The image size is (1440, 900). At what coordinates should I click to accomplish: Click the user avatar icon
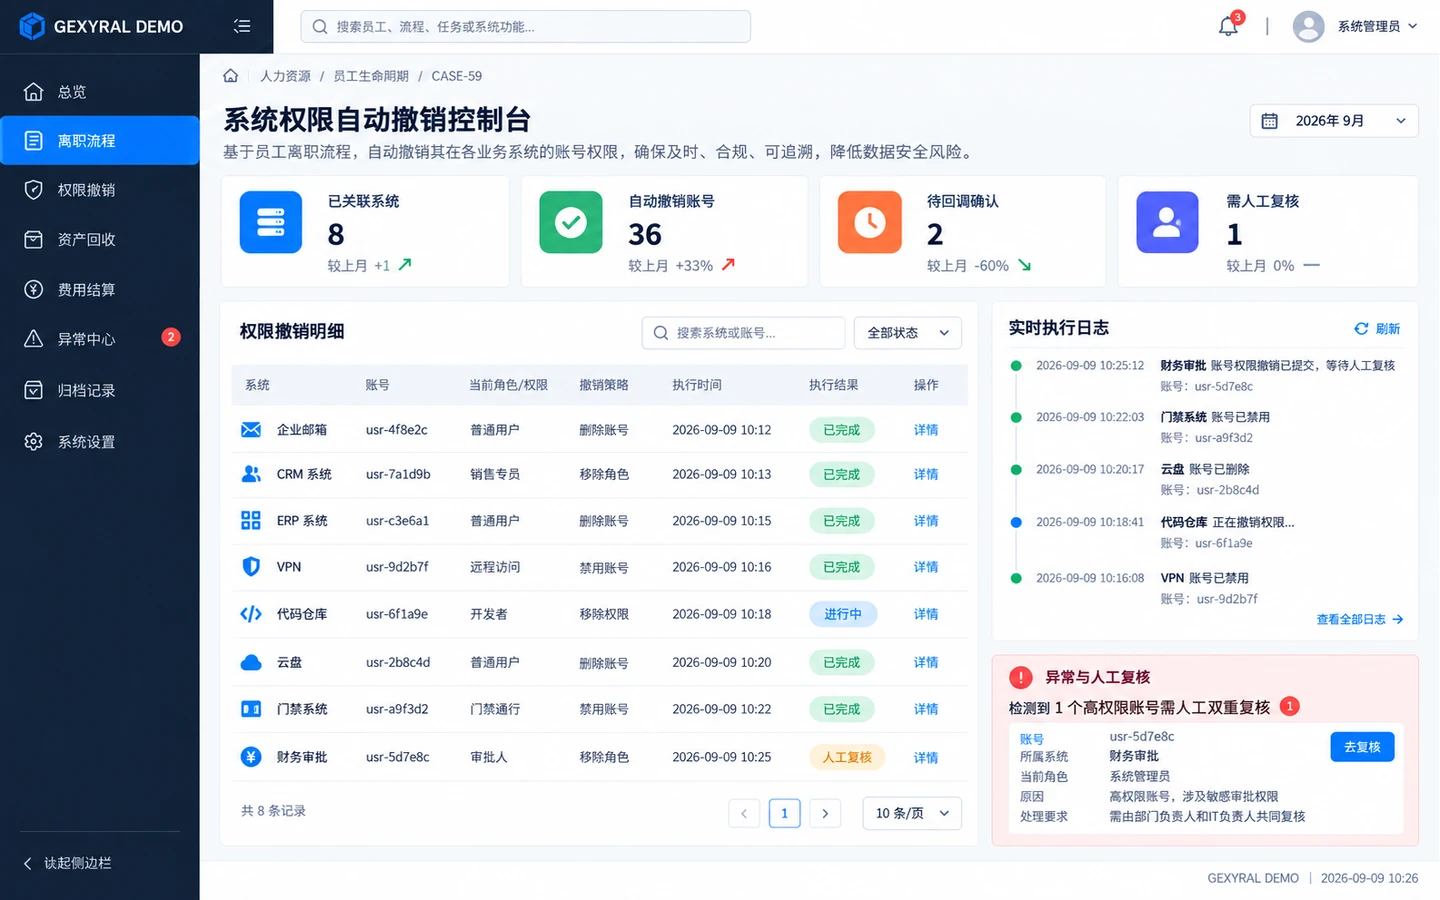pyautogui.click(x=1308, y=26)
